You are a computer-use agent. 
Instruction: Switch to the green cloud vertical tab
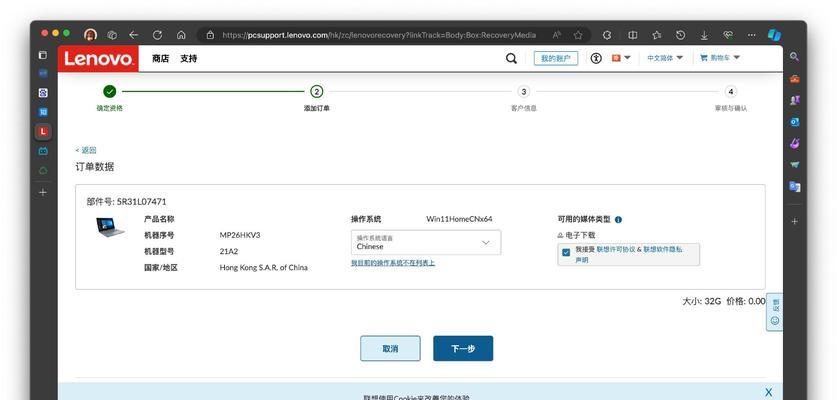[43, 171]
